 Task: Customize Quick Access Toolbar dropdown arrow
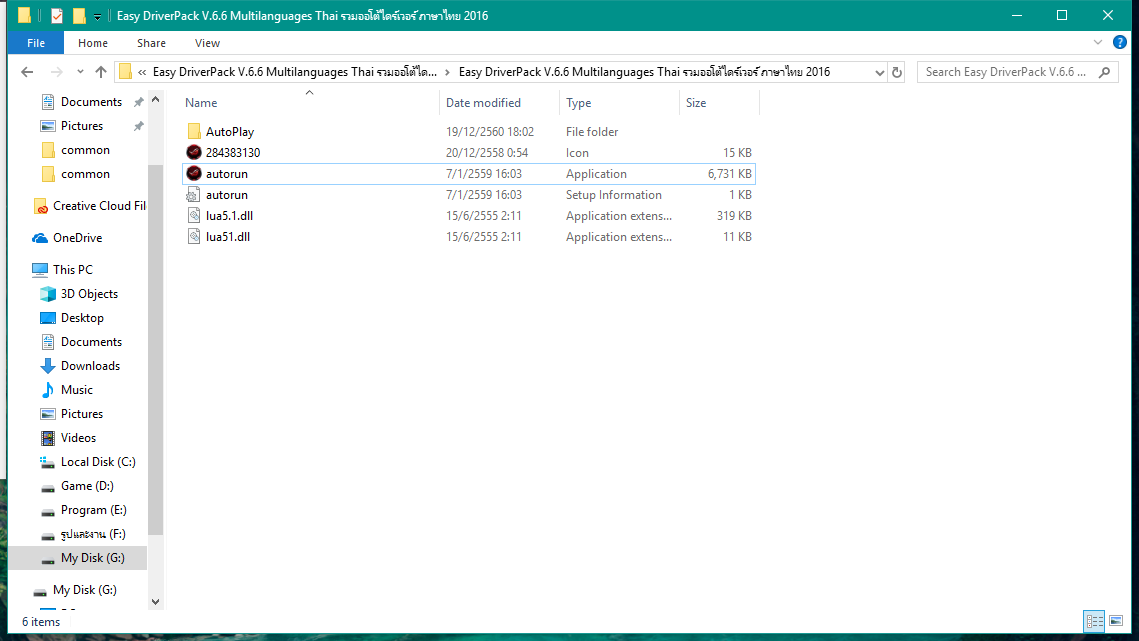click(97, 16)
